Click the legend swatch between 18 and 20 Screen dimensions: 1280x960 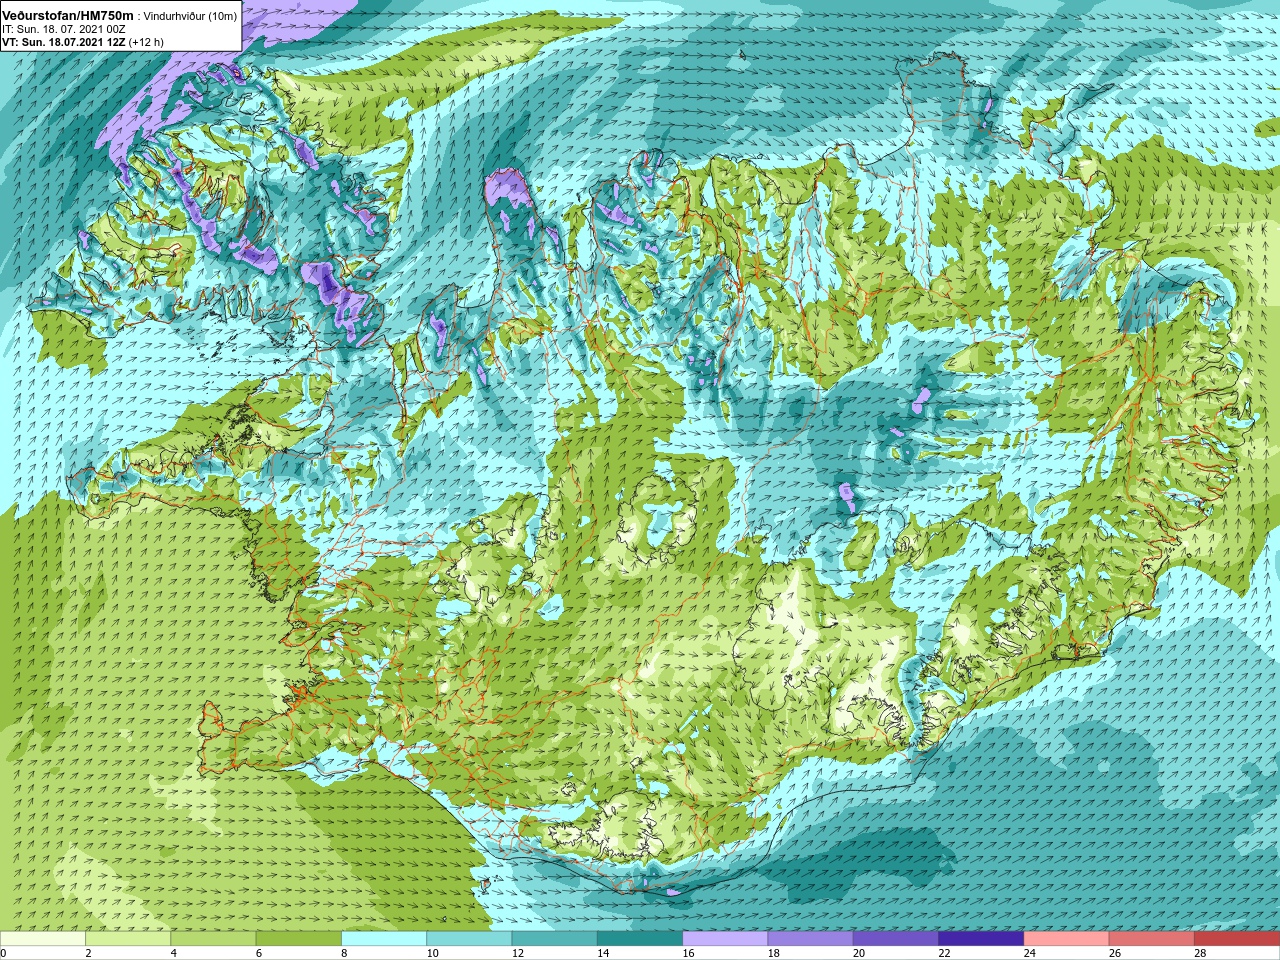[811, 939]
